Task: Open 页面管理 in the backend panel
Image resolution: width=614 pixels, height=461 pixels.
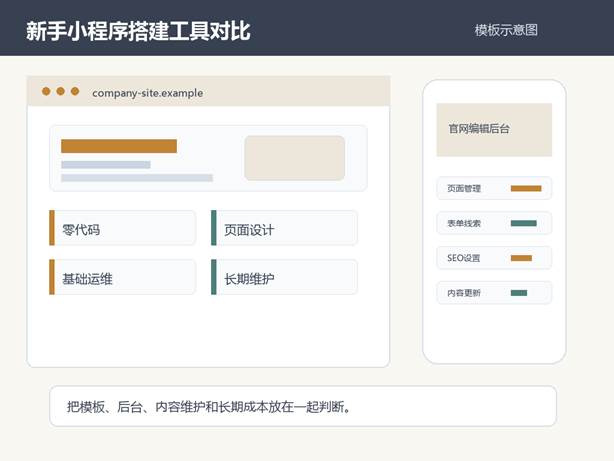Action: [x=494, y=188]
